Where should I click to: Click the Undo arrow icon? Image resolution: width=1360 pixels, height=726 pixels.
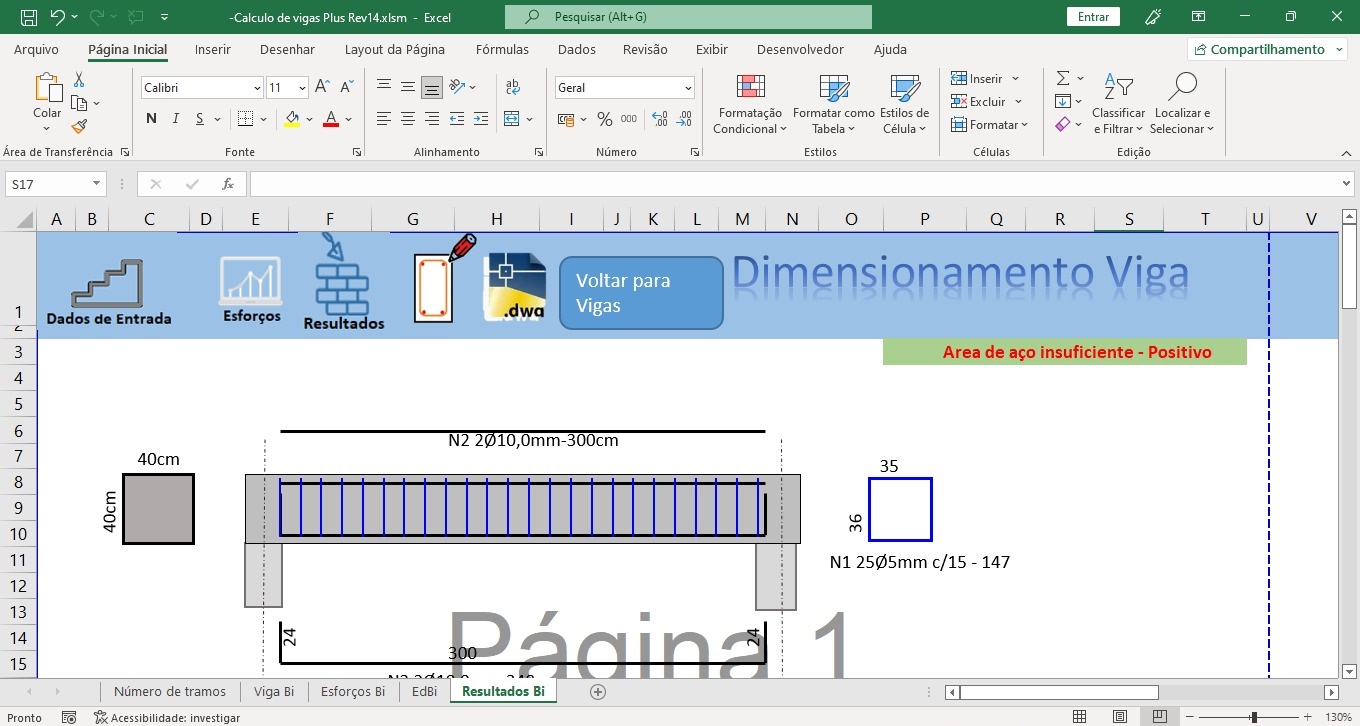point(58,17)
